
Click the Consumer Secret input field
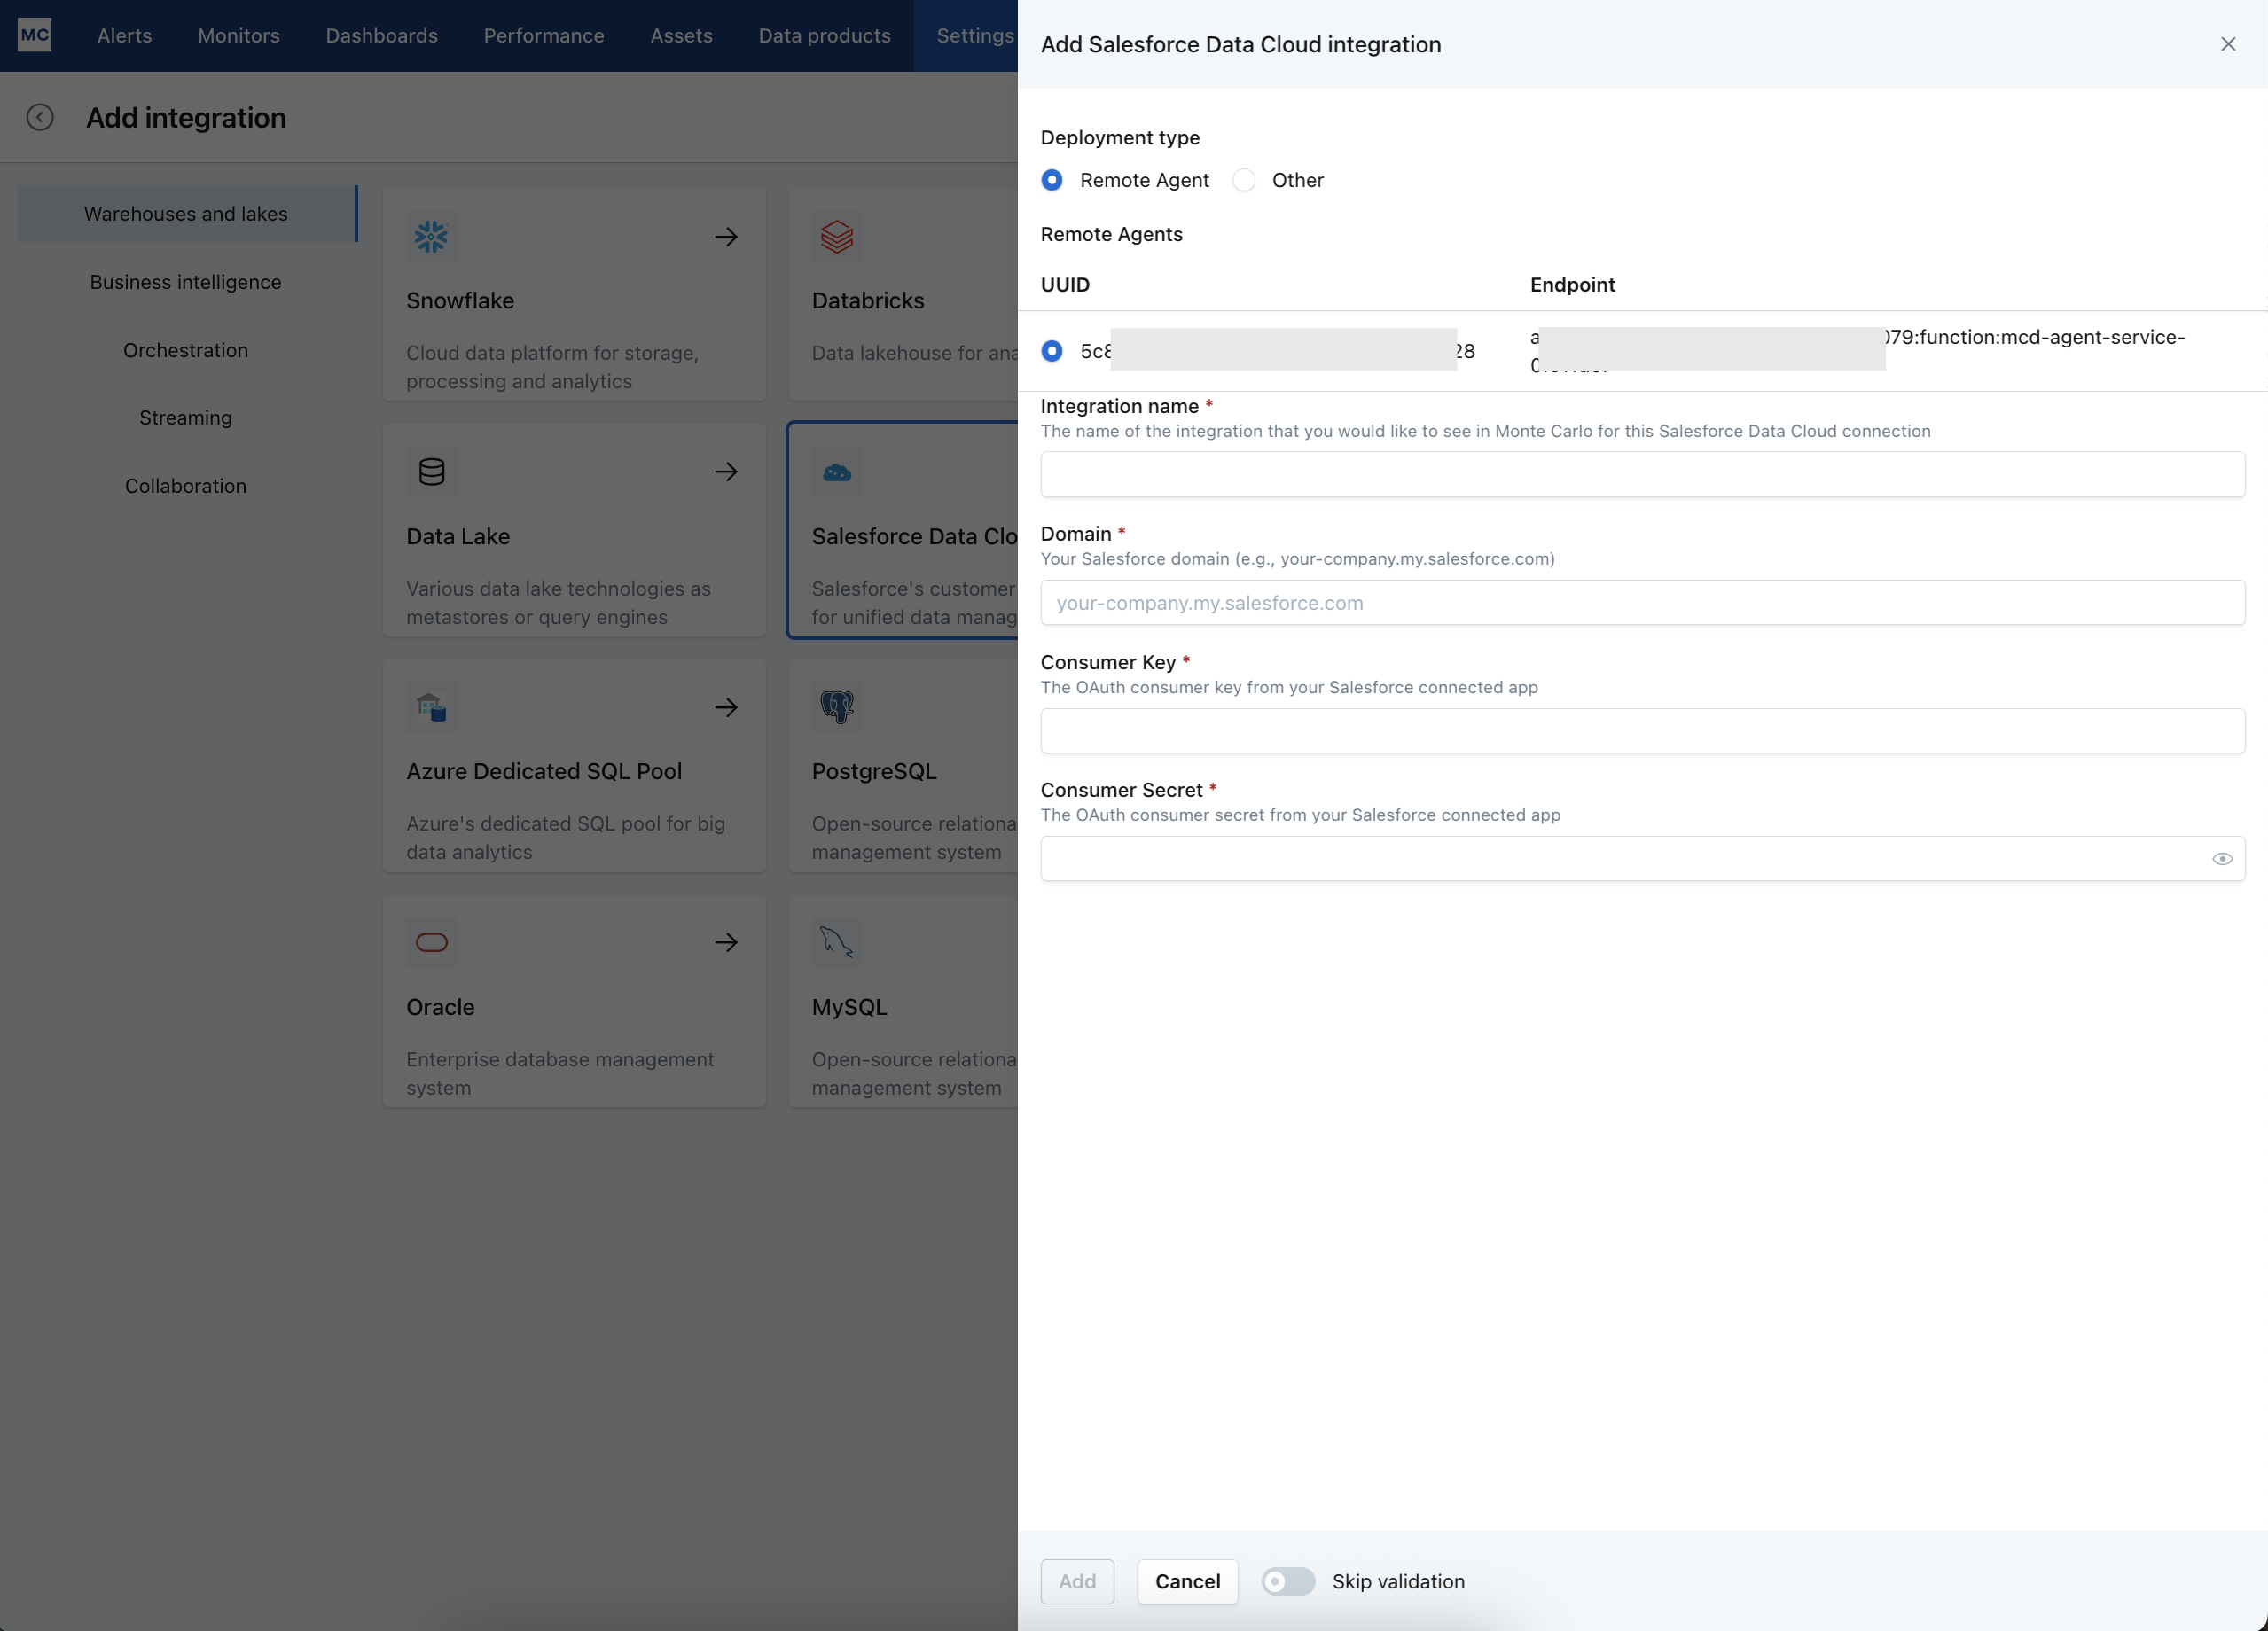click(1642, 859)
